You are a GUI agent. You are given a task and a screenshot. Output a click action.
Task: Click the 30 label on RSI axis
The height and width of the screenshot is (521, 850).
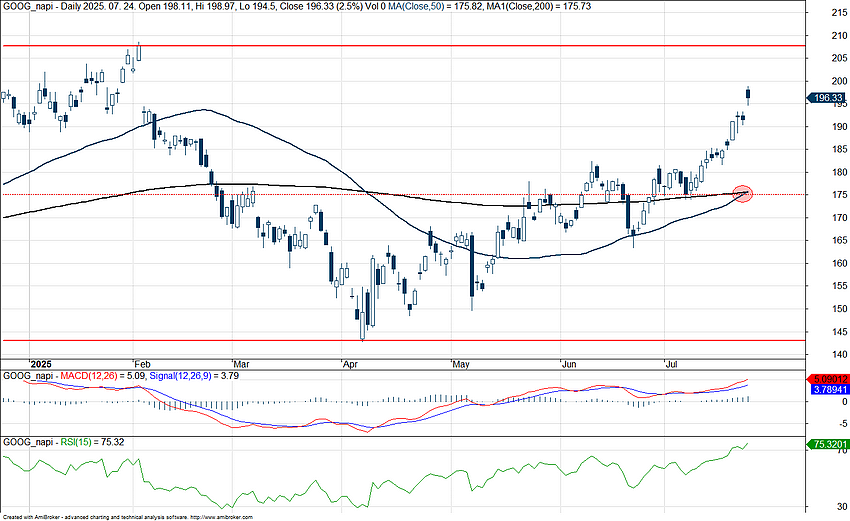click(842, 507)
